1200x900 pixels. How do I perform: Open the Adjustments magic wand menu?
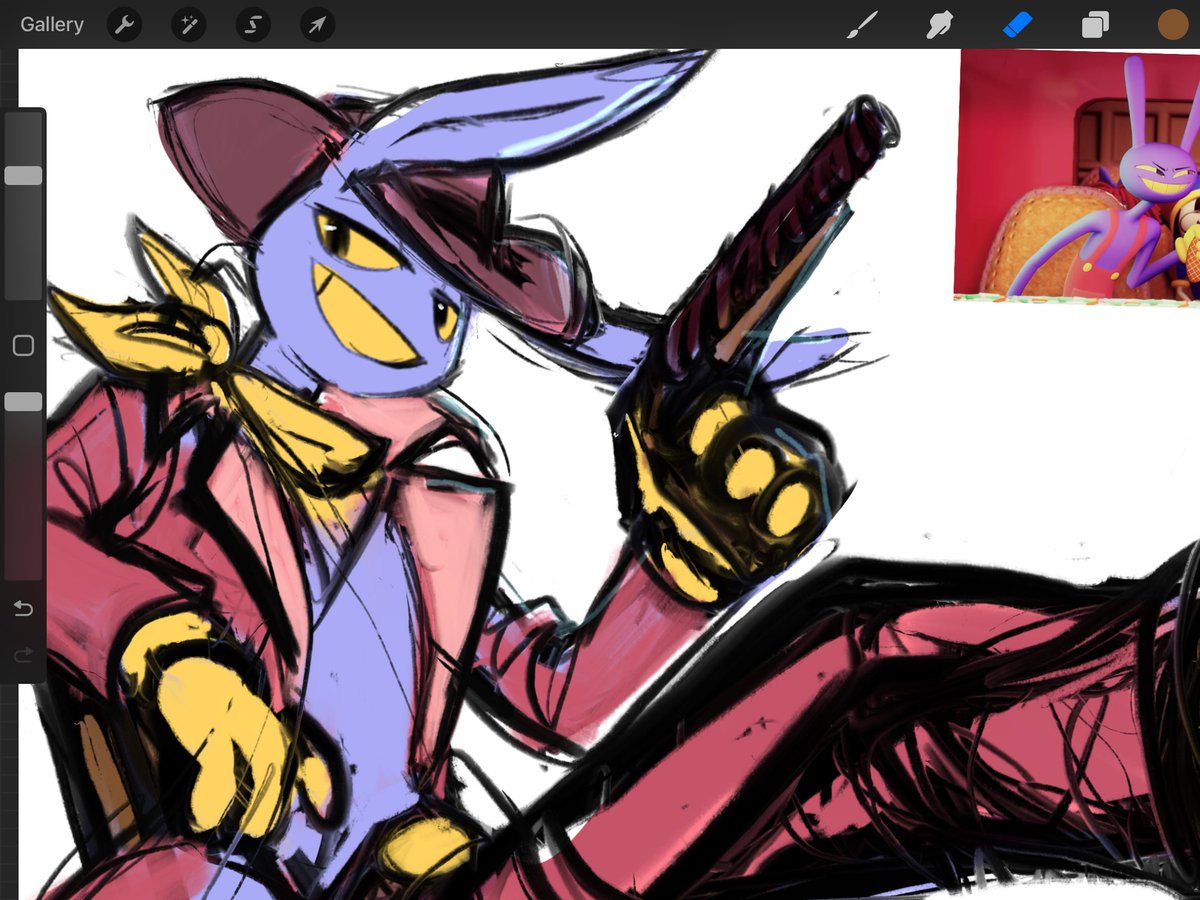click(x=188, y=25)
